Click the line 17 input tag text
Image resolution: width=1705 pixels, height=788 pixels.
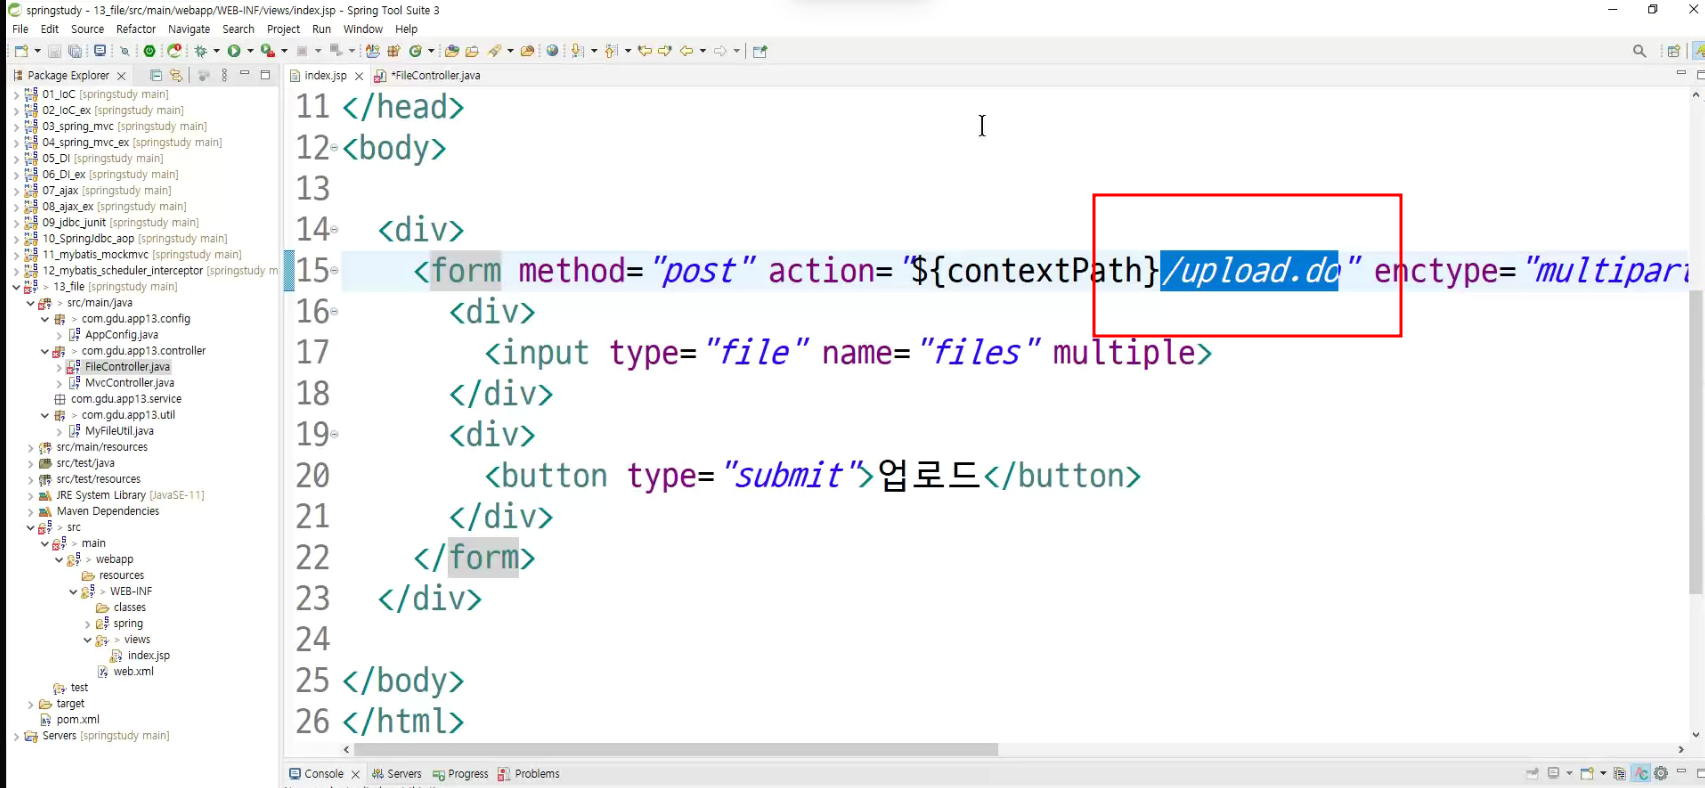coord(848,352)
